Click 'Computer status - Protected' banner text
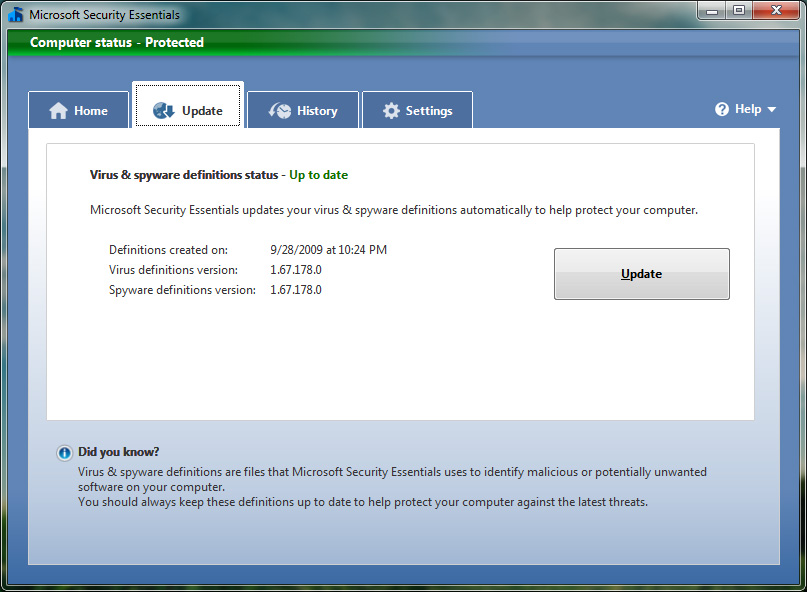Viewport: 807px width, 592px height. point(117,42)
